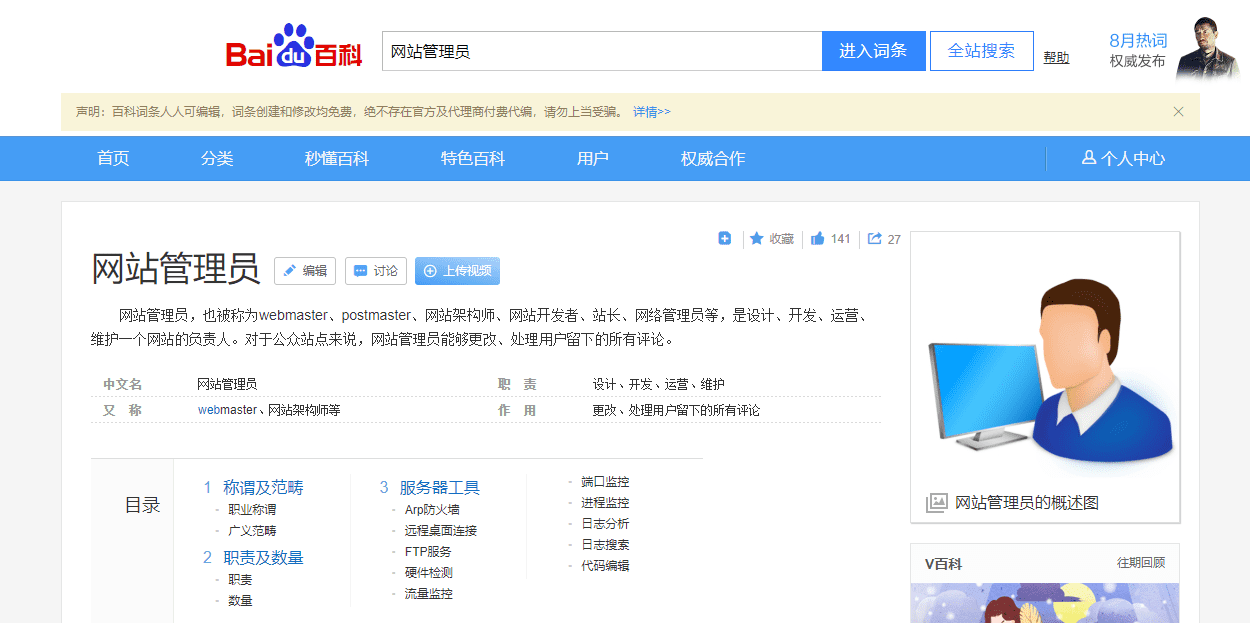The image size is (1250, 623).
Task: Click the 目录 heading
Action: (142, 505)
